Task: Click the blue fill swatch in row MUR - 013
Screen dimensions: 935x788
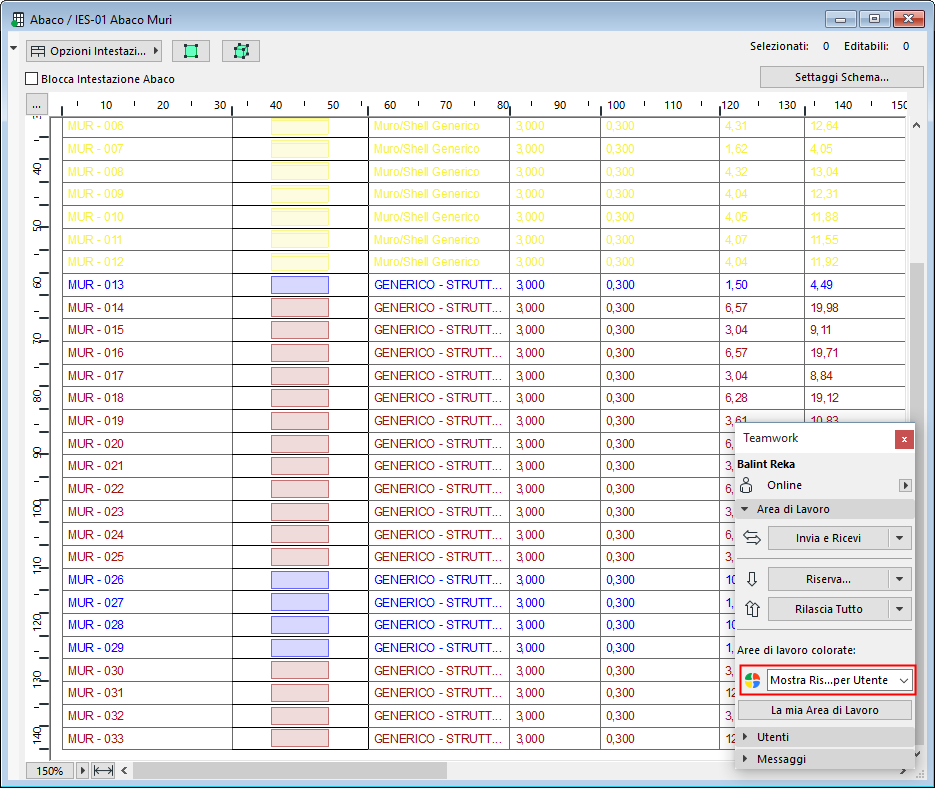Action: (298, 285)
